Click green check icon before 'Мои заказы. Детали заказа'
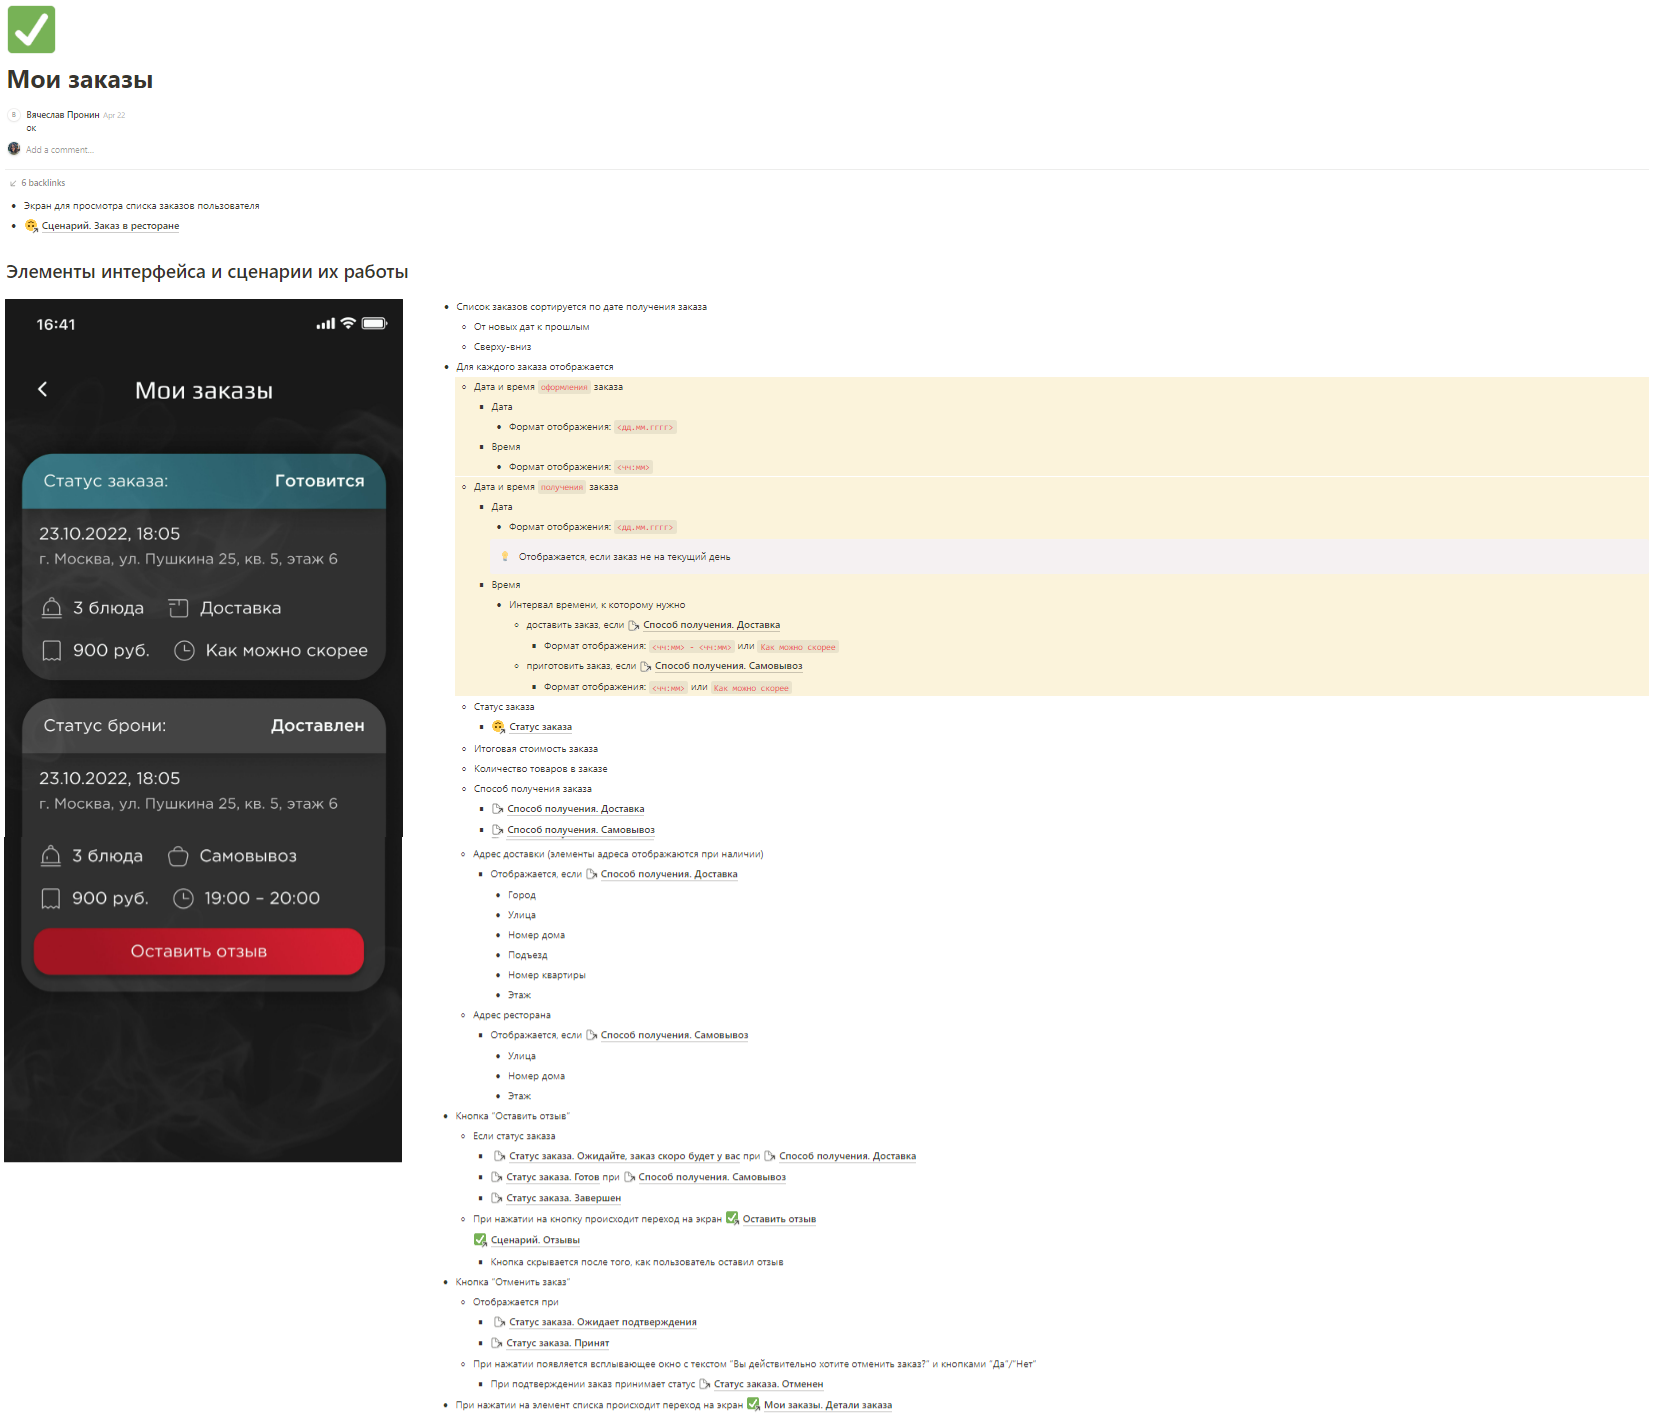The height and width of the screenshot is (1422, 1654). click(754, 1404)
